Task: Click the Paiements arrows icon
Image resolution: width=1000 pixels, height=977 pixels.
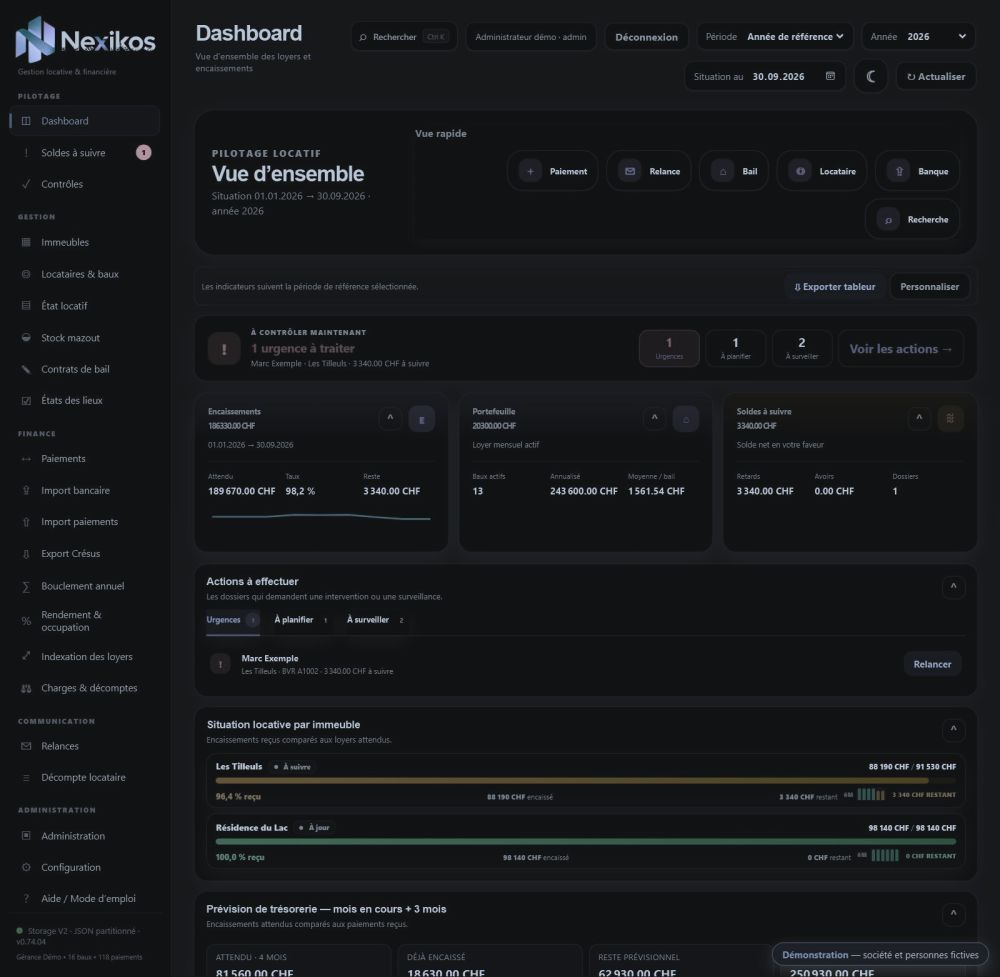Action: [26, 459]
